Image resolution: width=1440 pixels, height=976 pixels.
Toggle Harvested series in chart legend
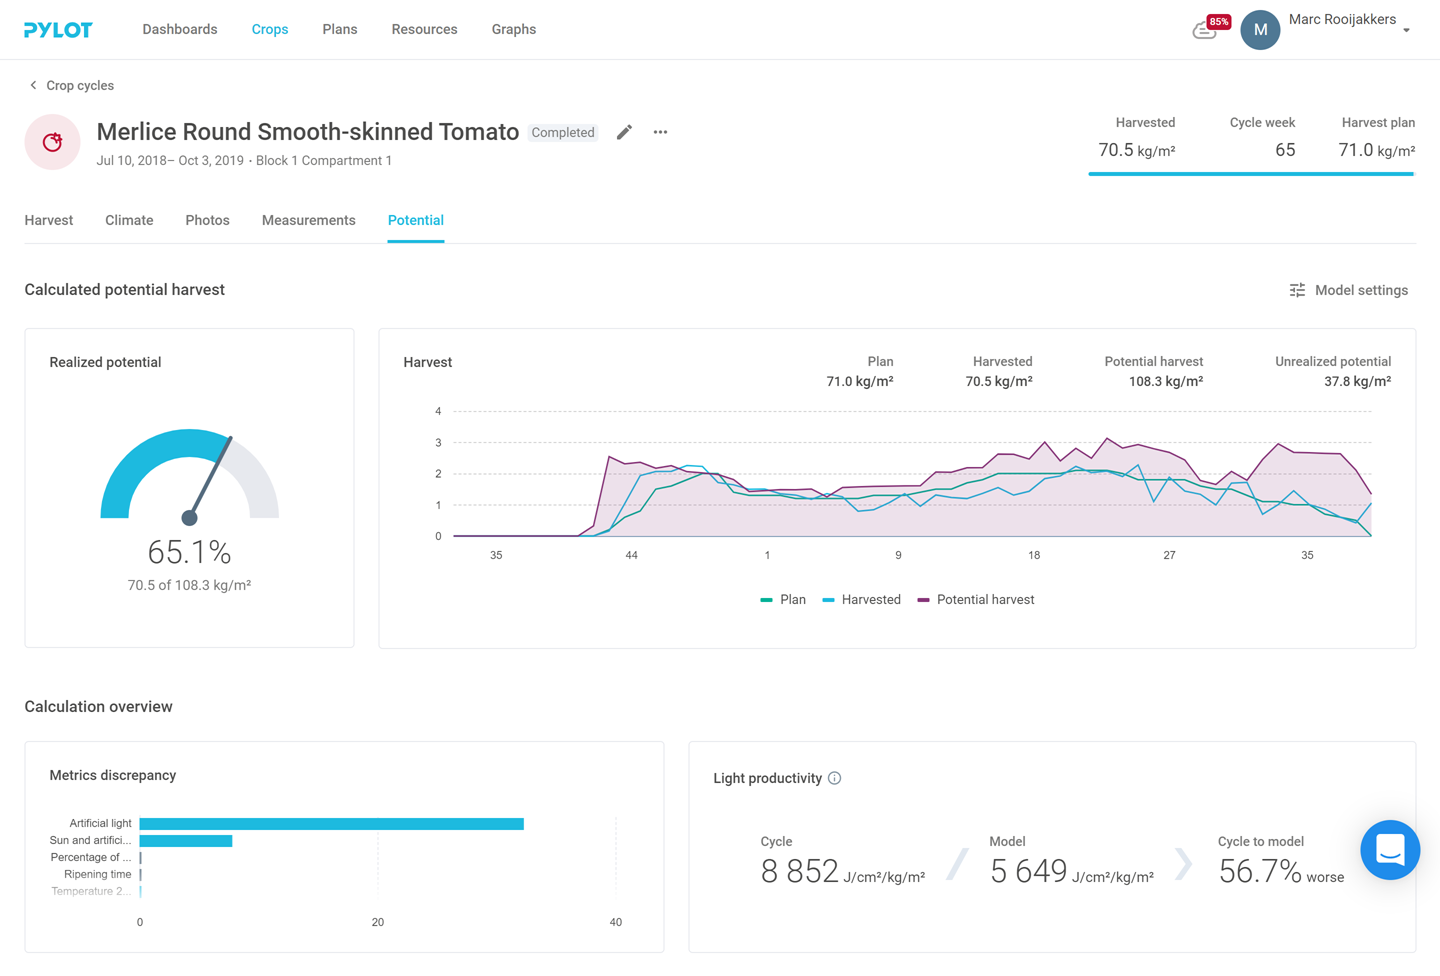pyautogui.click(x=861, y=600)
